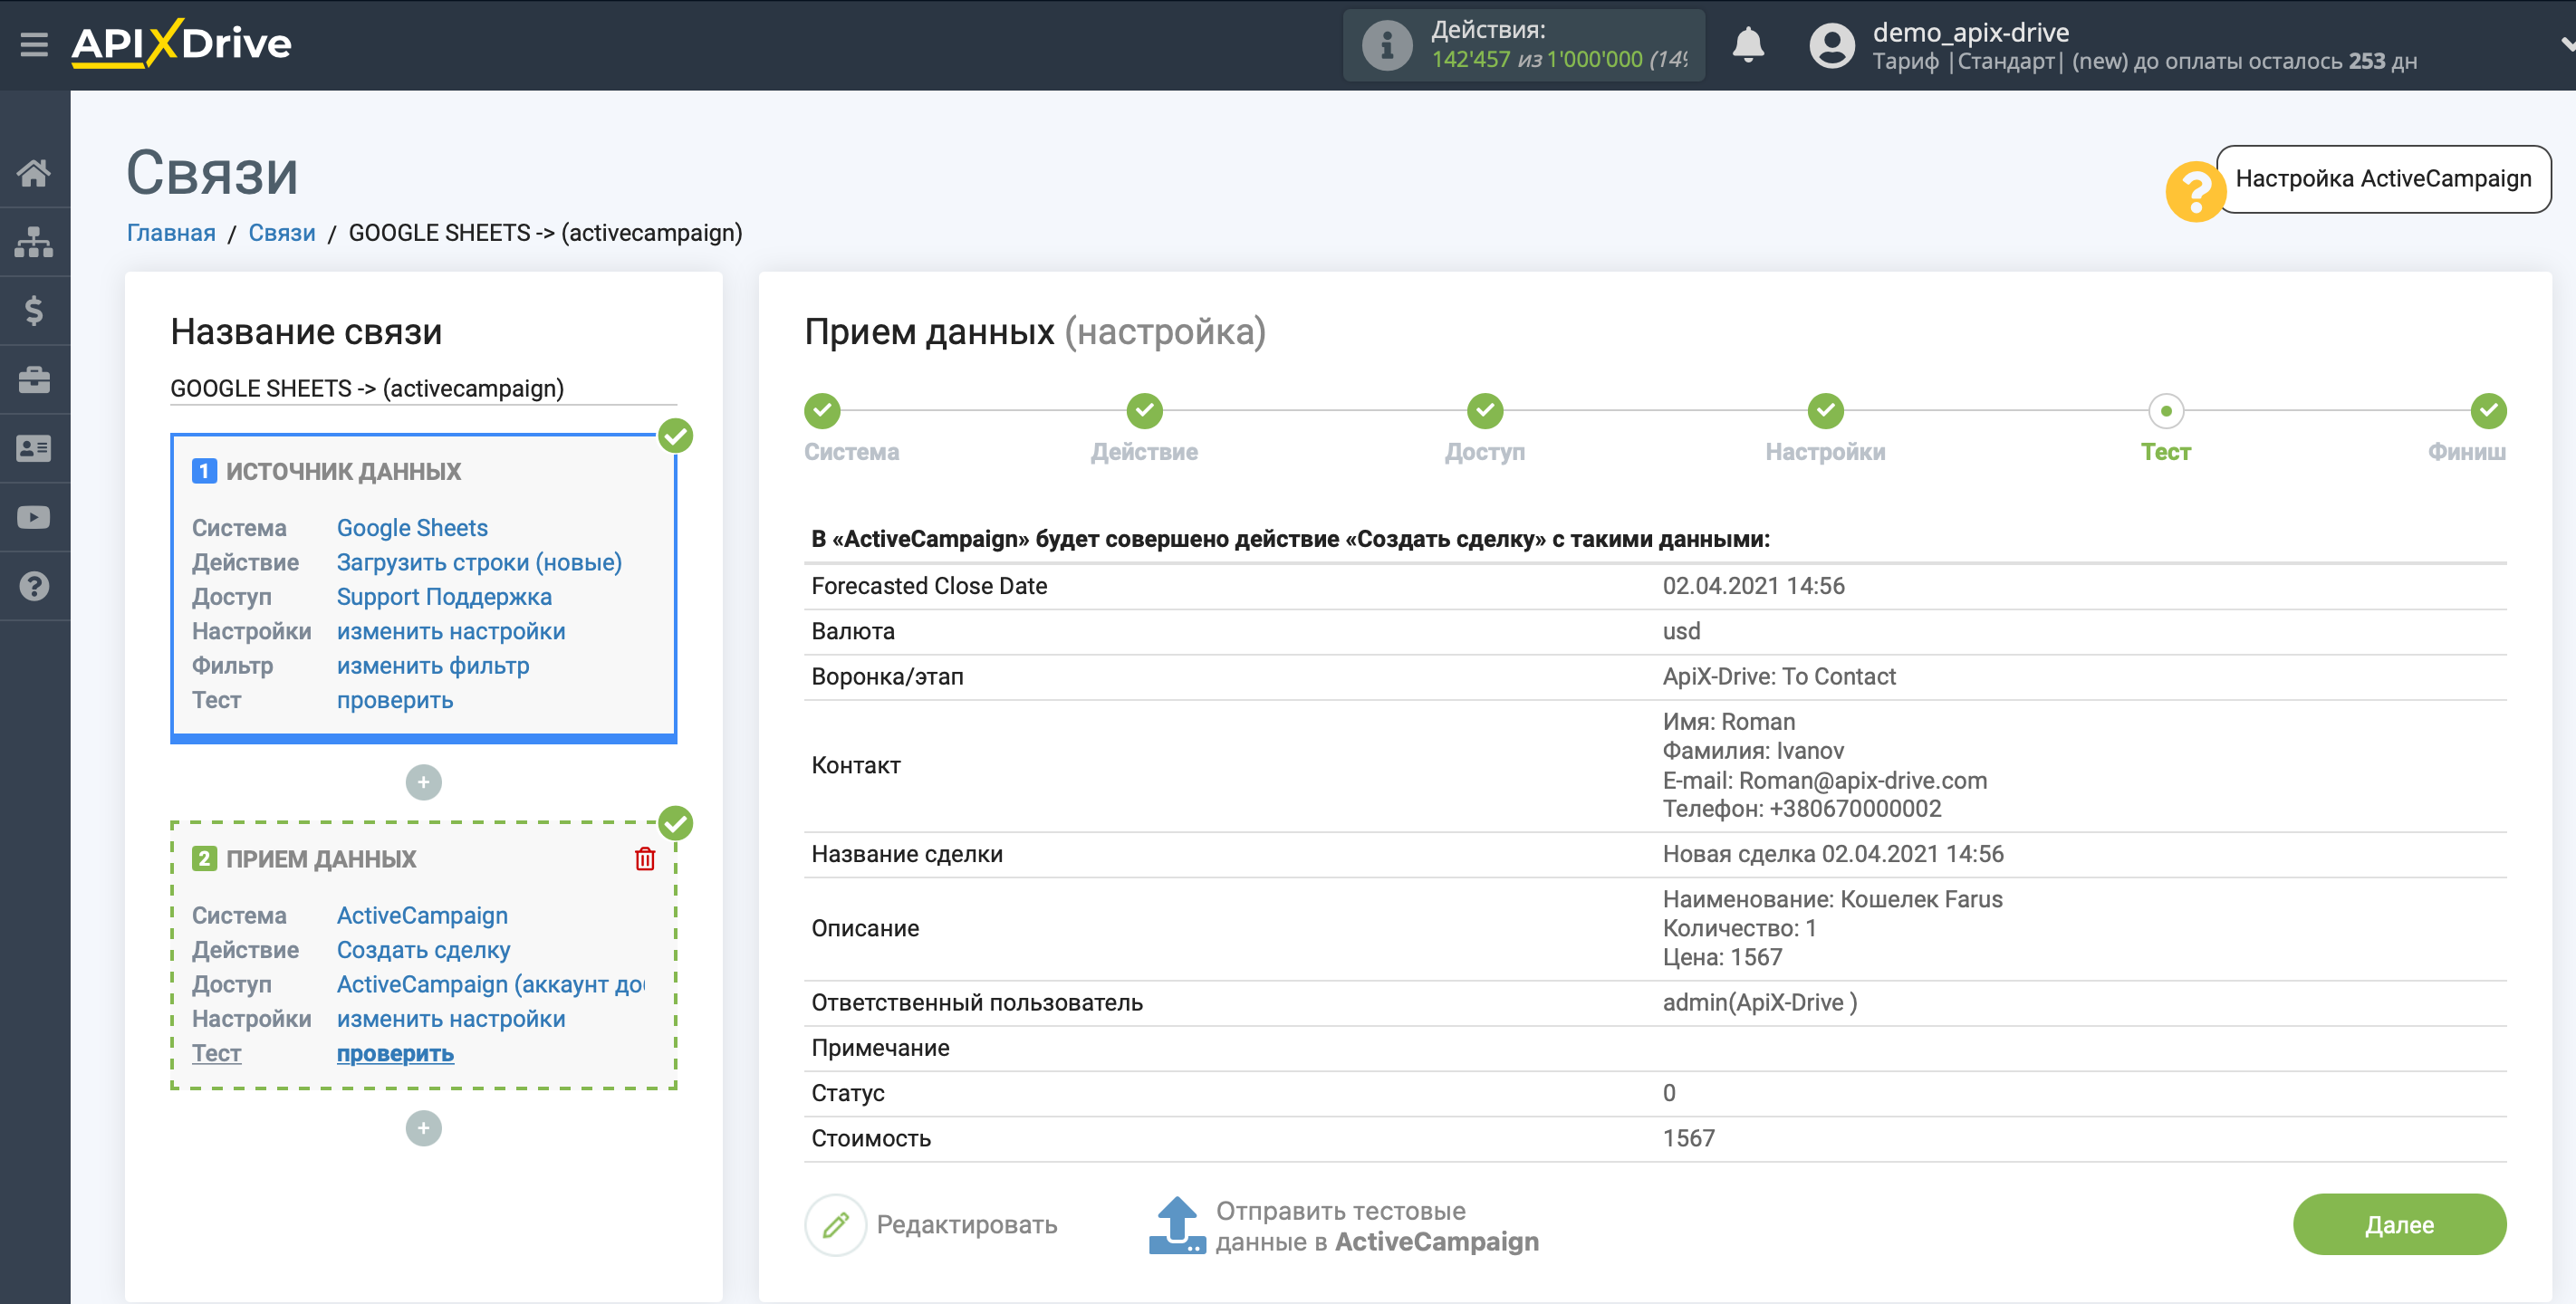Click изменить фильтр link
The image size is (2576, 1304).
click(433, 666)
